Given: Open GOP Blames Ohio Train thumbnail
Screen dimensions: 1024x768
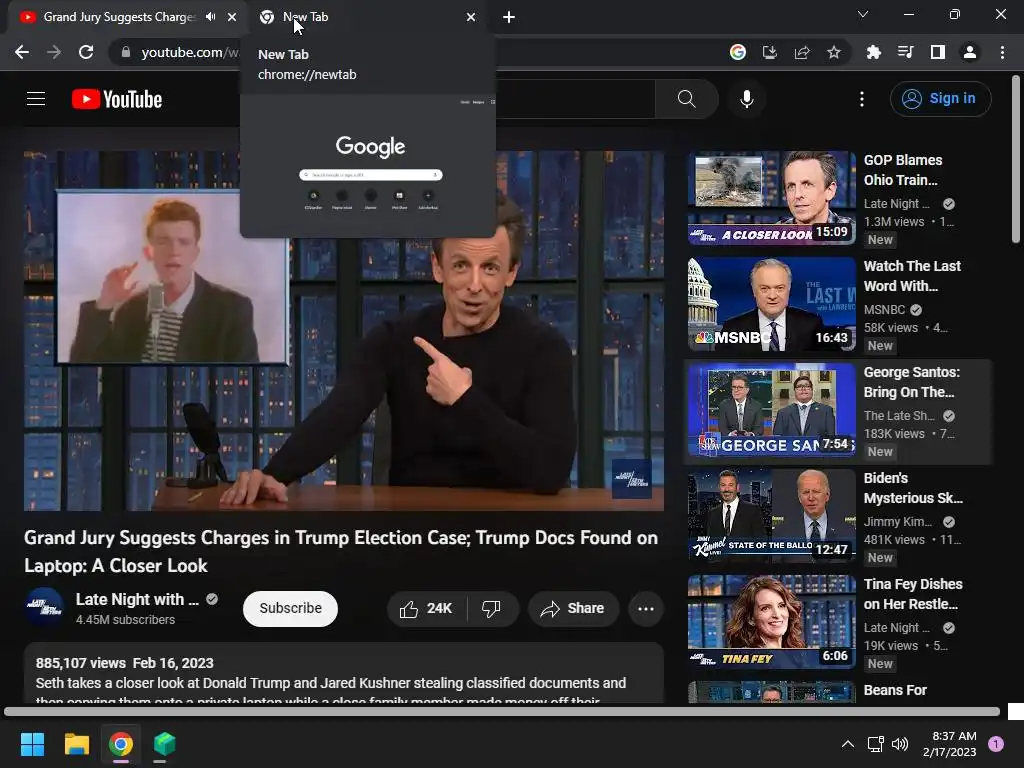Looking at the screenshot, I should point(771,197).
